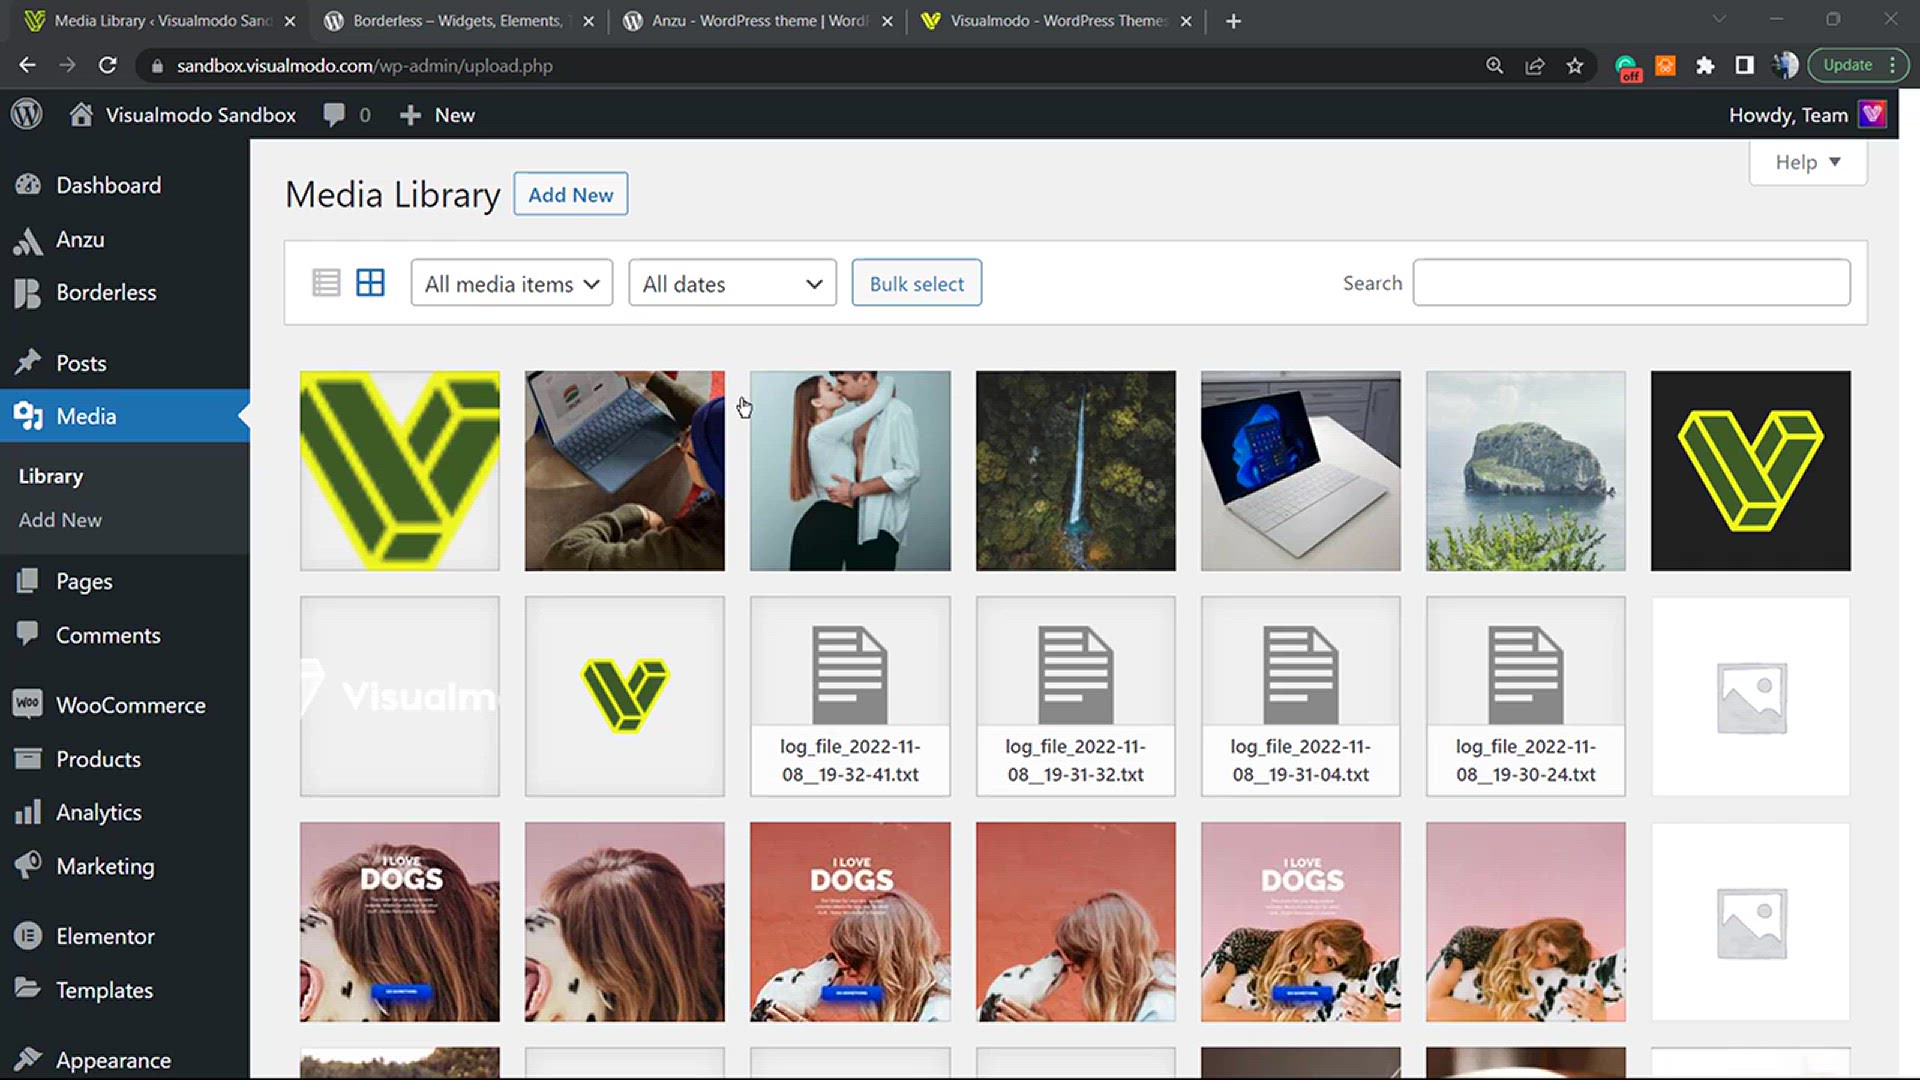Screen dimensions: 1920x1080
Task: Click the Anzu sidebar icon
Action: [x=28, y=240]
